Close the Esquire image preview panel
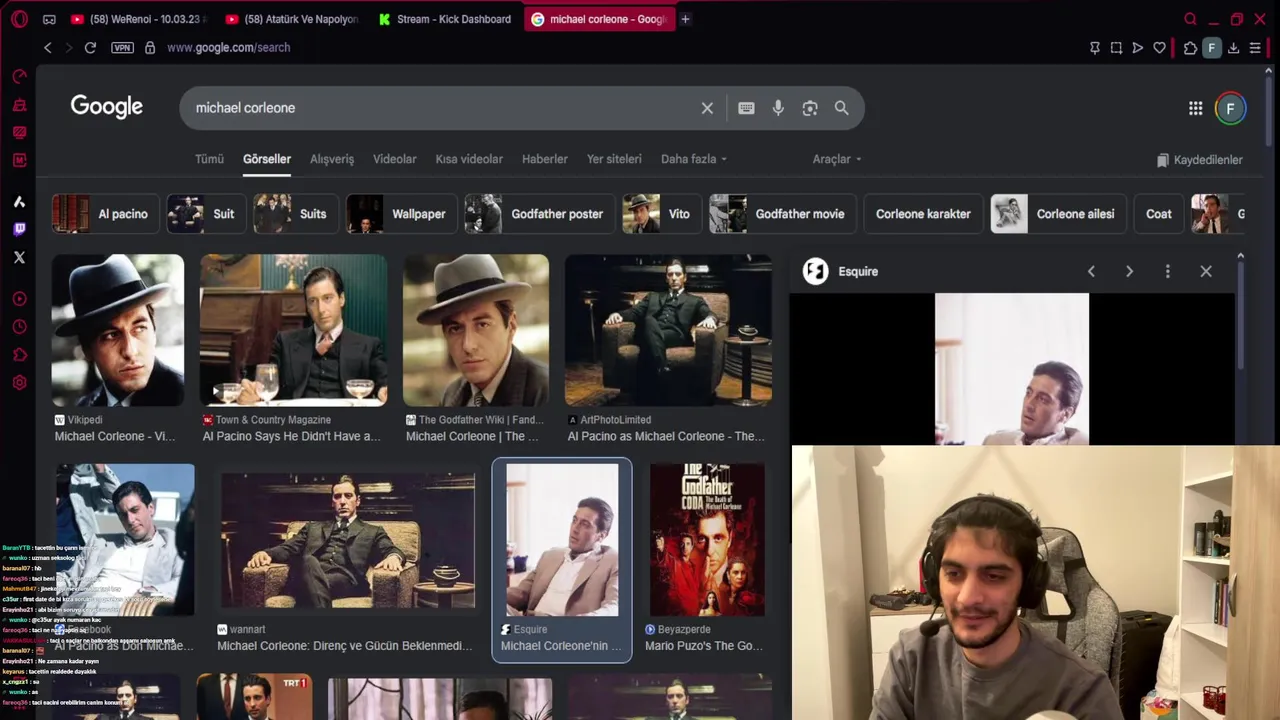Viewport: 1280px width, 720px height. pyautogui.click(x=1206, y=271)
